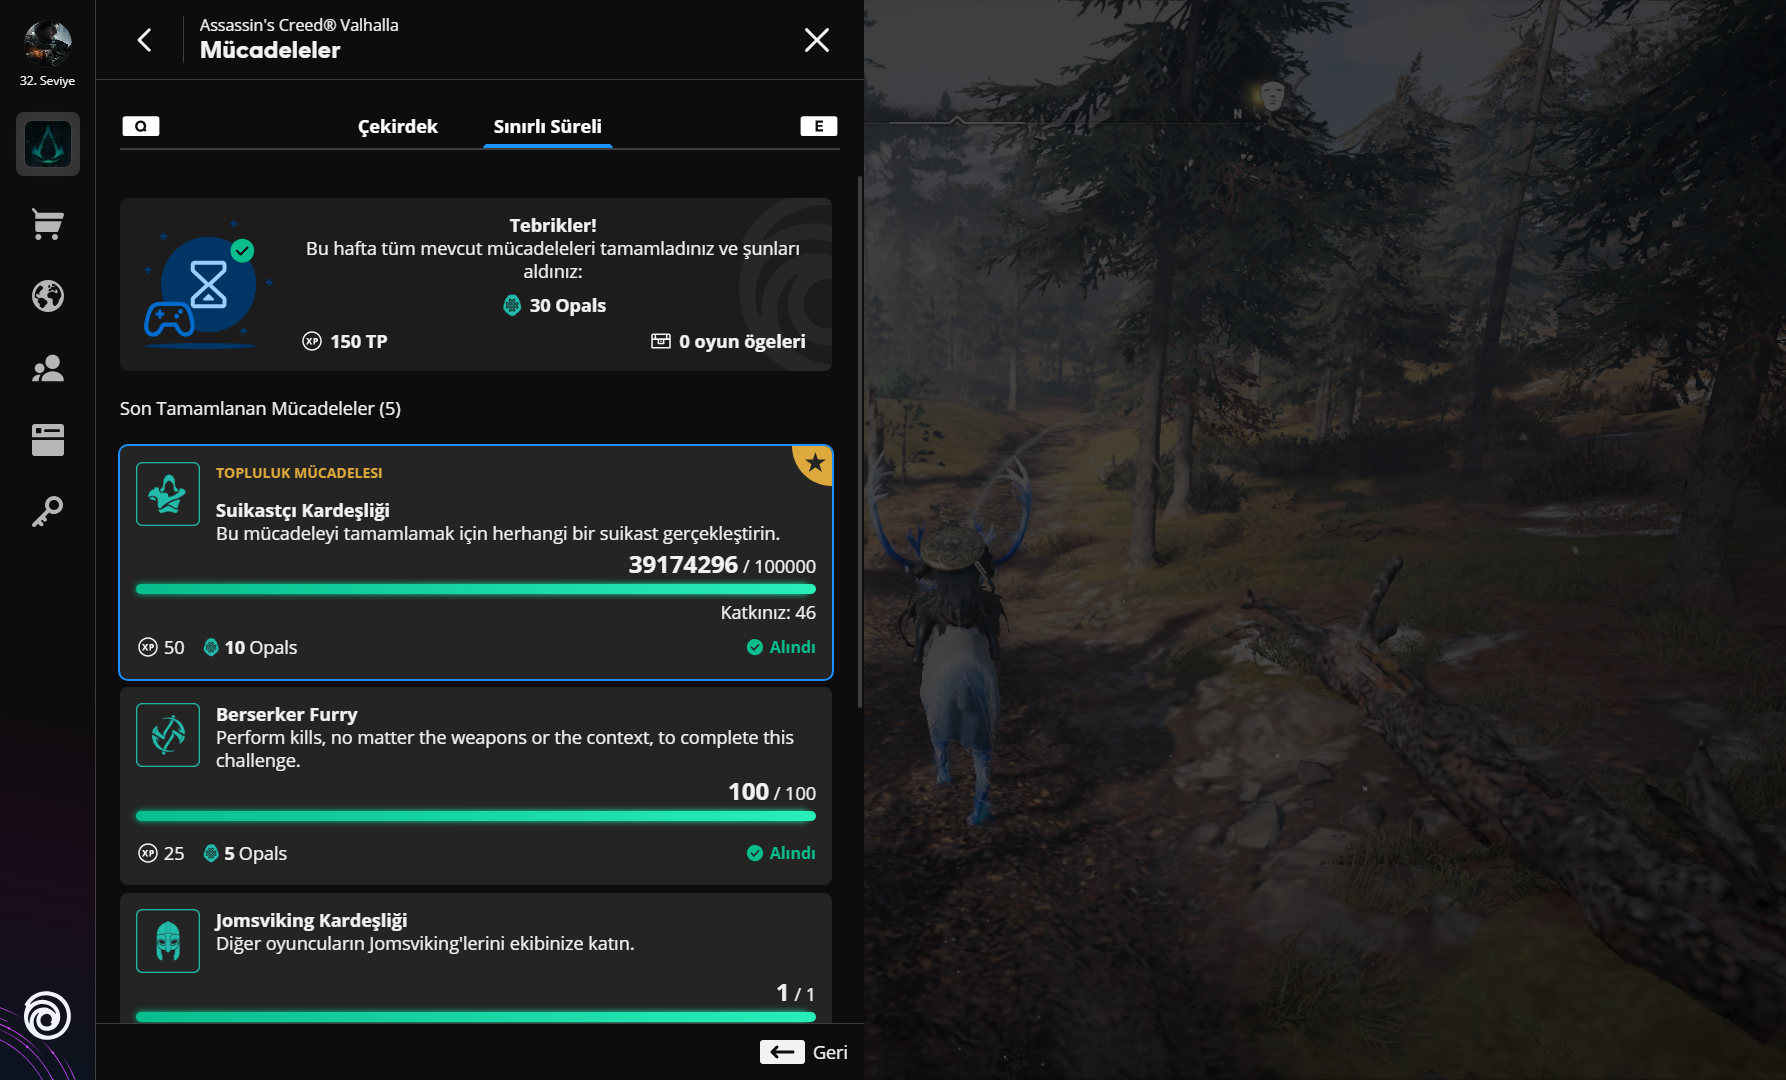Click the Geri back button
The height and width of the screenshot is (1080, 1786).
[x=804, y=1052]
